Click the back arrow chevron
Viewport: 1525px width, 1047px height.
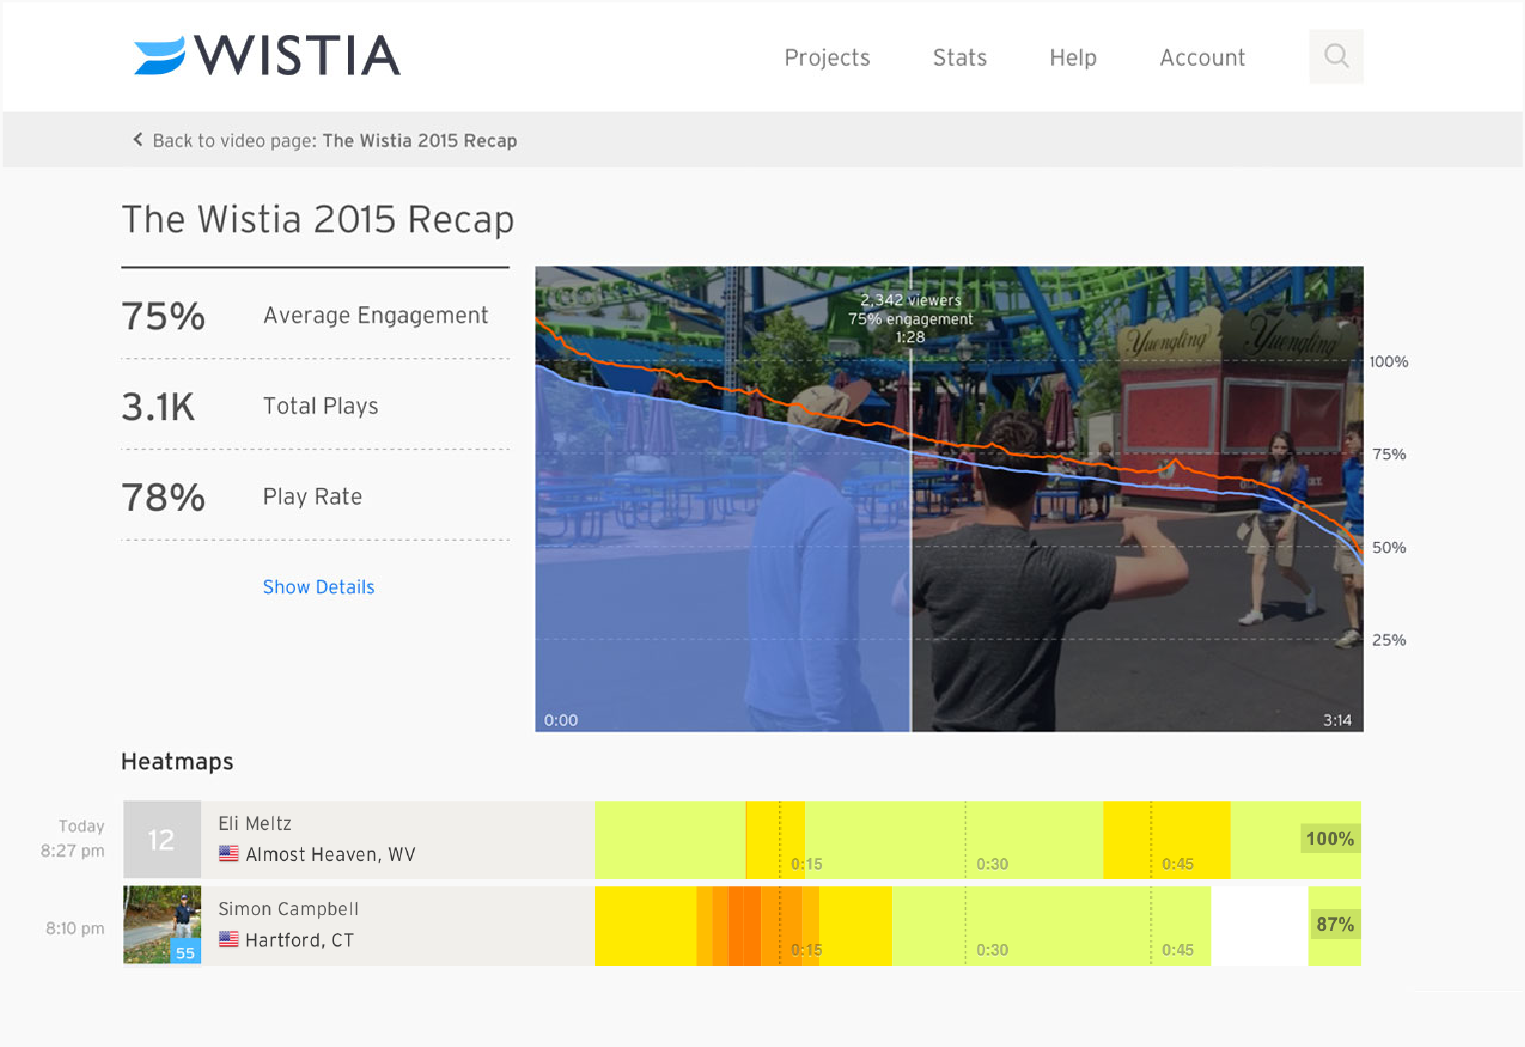pyautogui.click(x=138, y=140)
